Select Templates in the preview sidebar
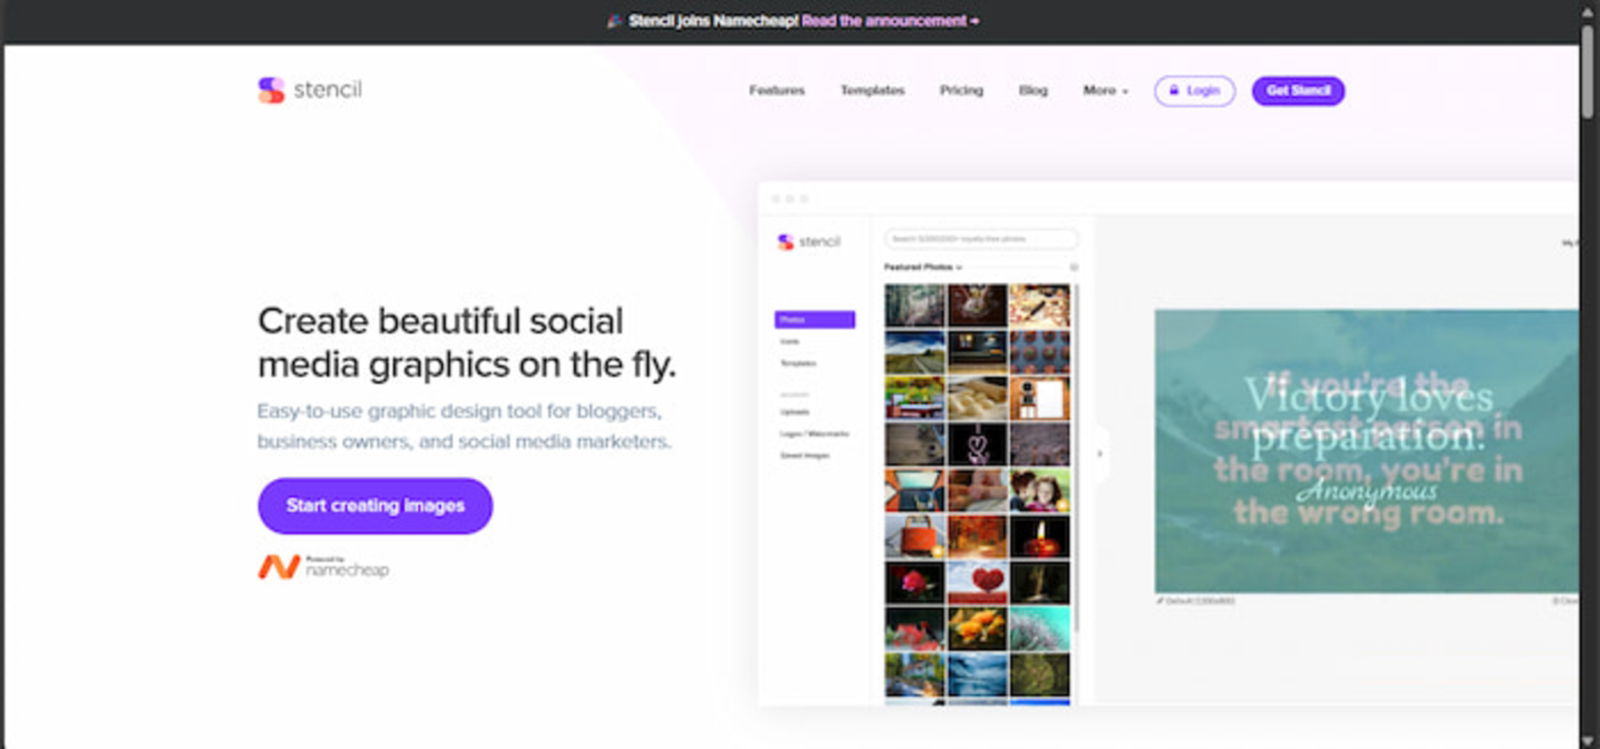1600x749 pixels. [x=798, y=364]
